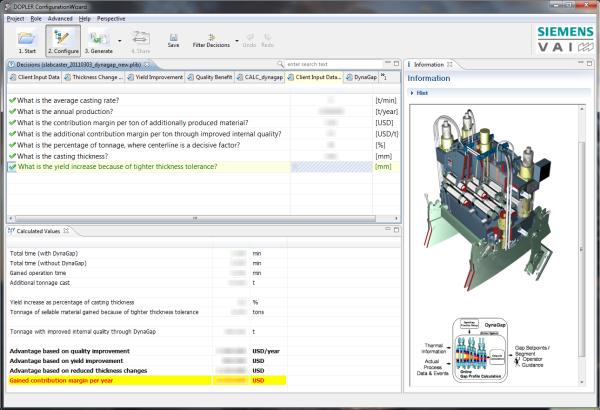Click green check beside average casting rate question
This screenshot has height=410, width=600.
click(x=12, y=100)
